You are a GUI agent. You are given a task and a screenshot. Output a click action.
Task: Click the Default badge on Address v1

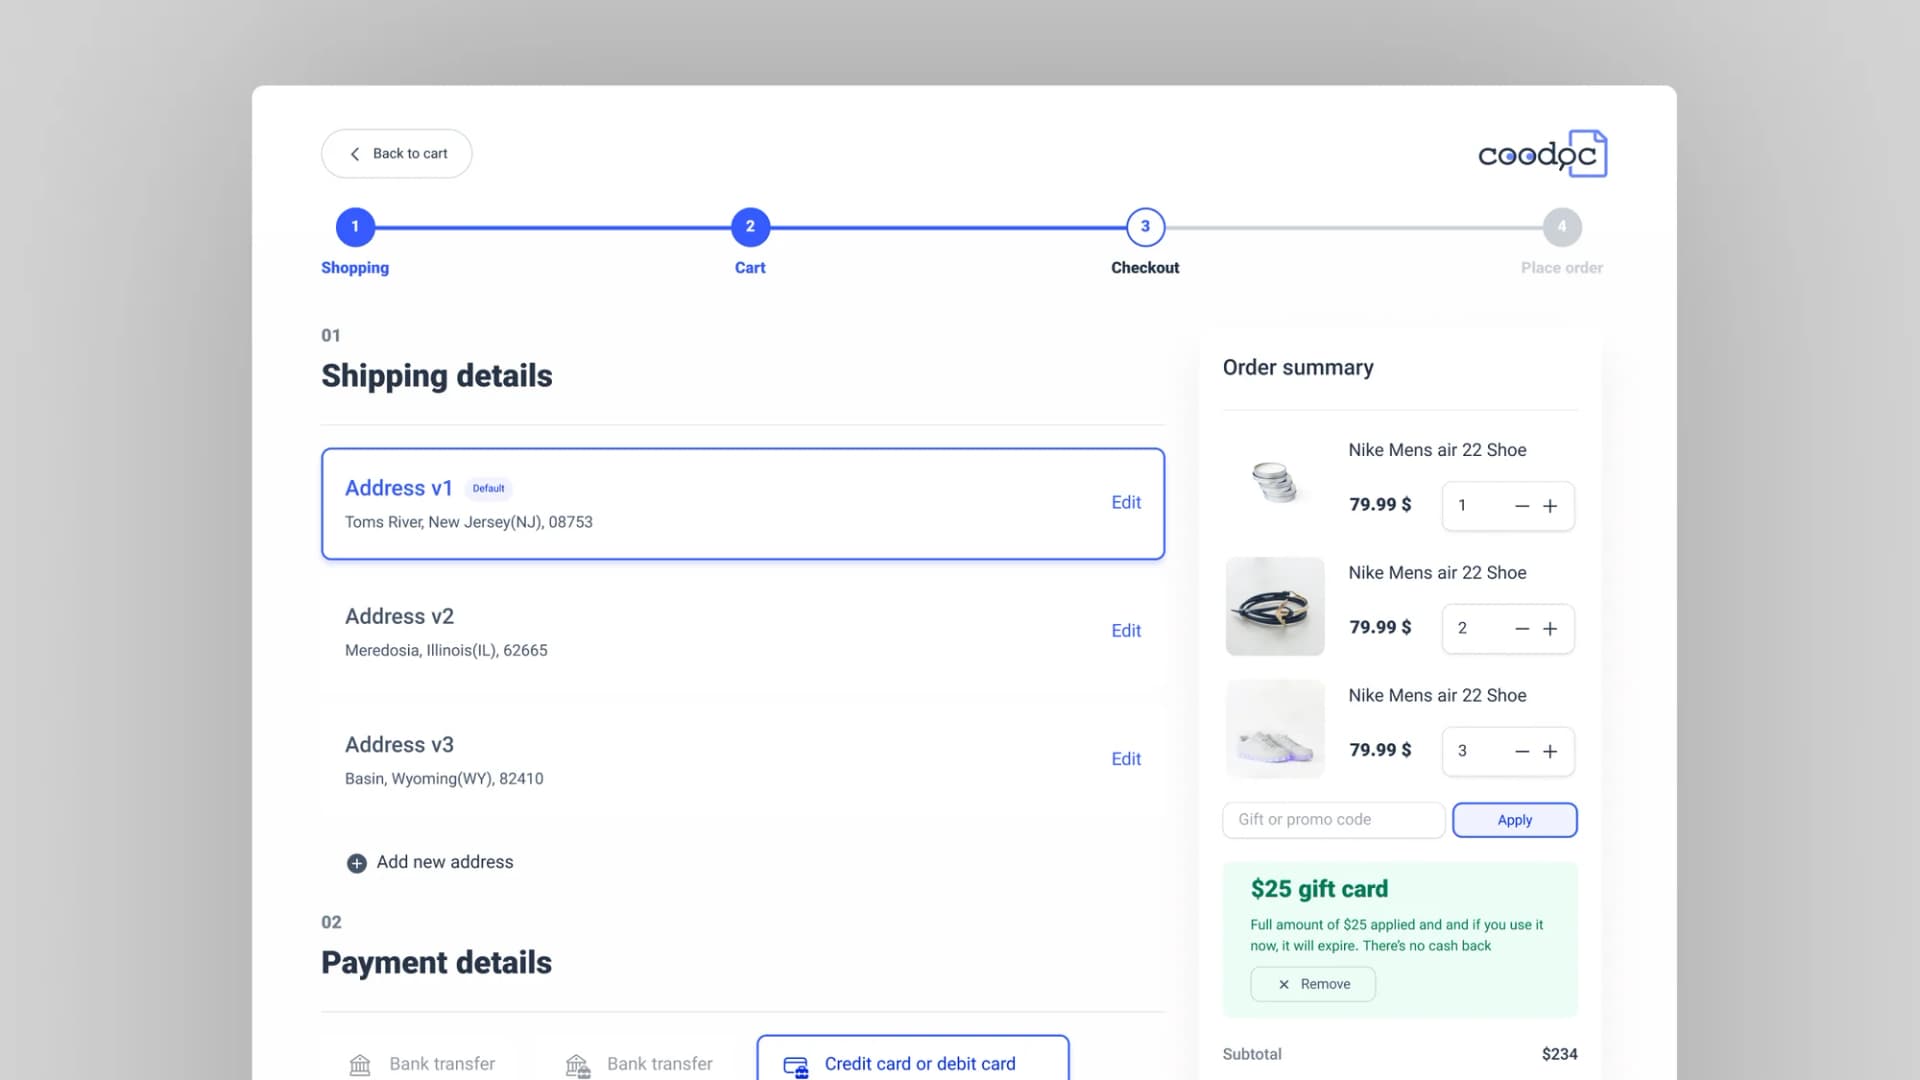point(488,489)
